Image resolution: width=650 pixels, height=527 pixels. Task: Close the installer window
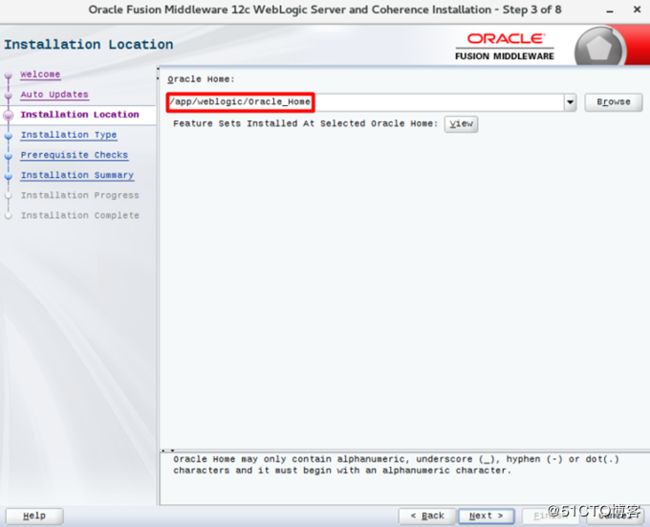pos(637,10)
